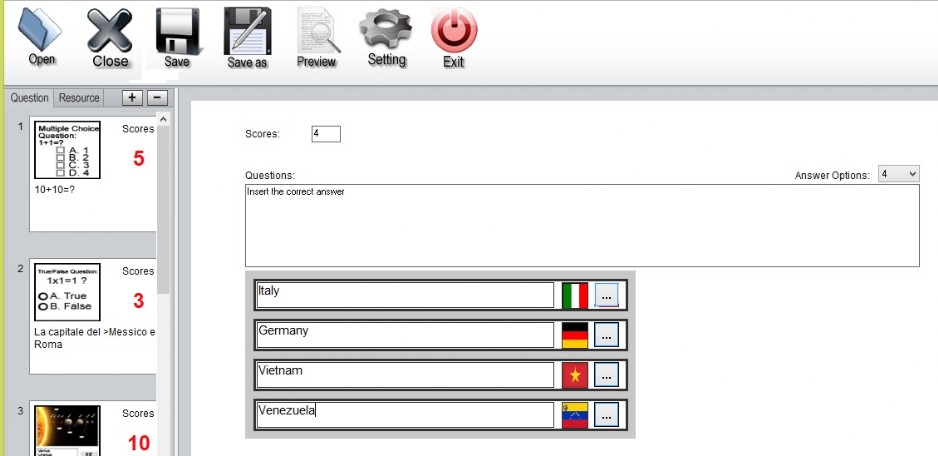Image resolution: width=938 pixels, height=456 pixels.
Task: Click the '10+10=?' question text
Action: tap(55, 189)
